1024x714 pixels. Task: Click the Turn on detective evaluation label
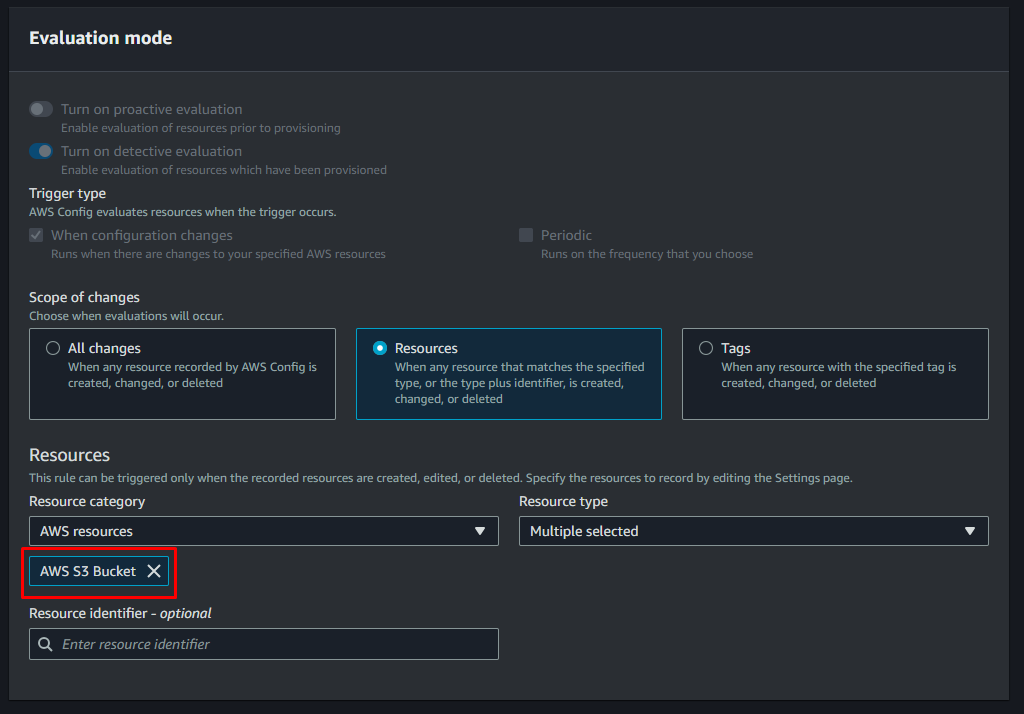[x=151, y=151]
